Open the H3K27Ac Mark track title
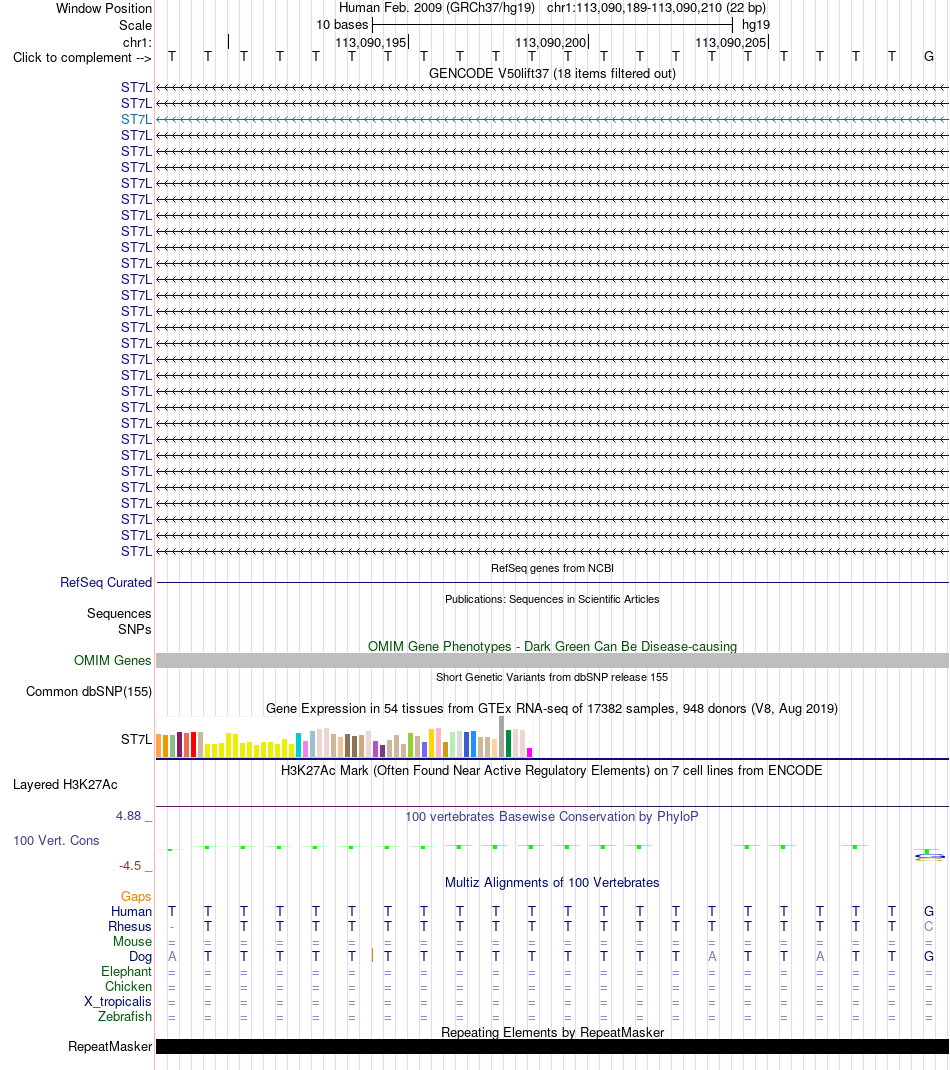The width and height of the screenshot is (950, 1070). point(552,770)
